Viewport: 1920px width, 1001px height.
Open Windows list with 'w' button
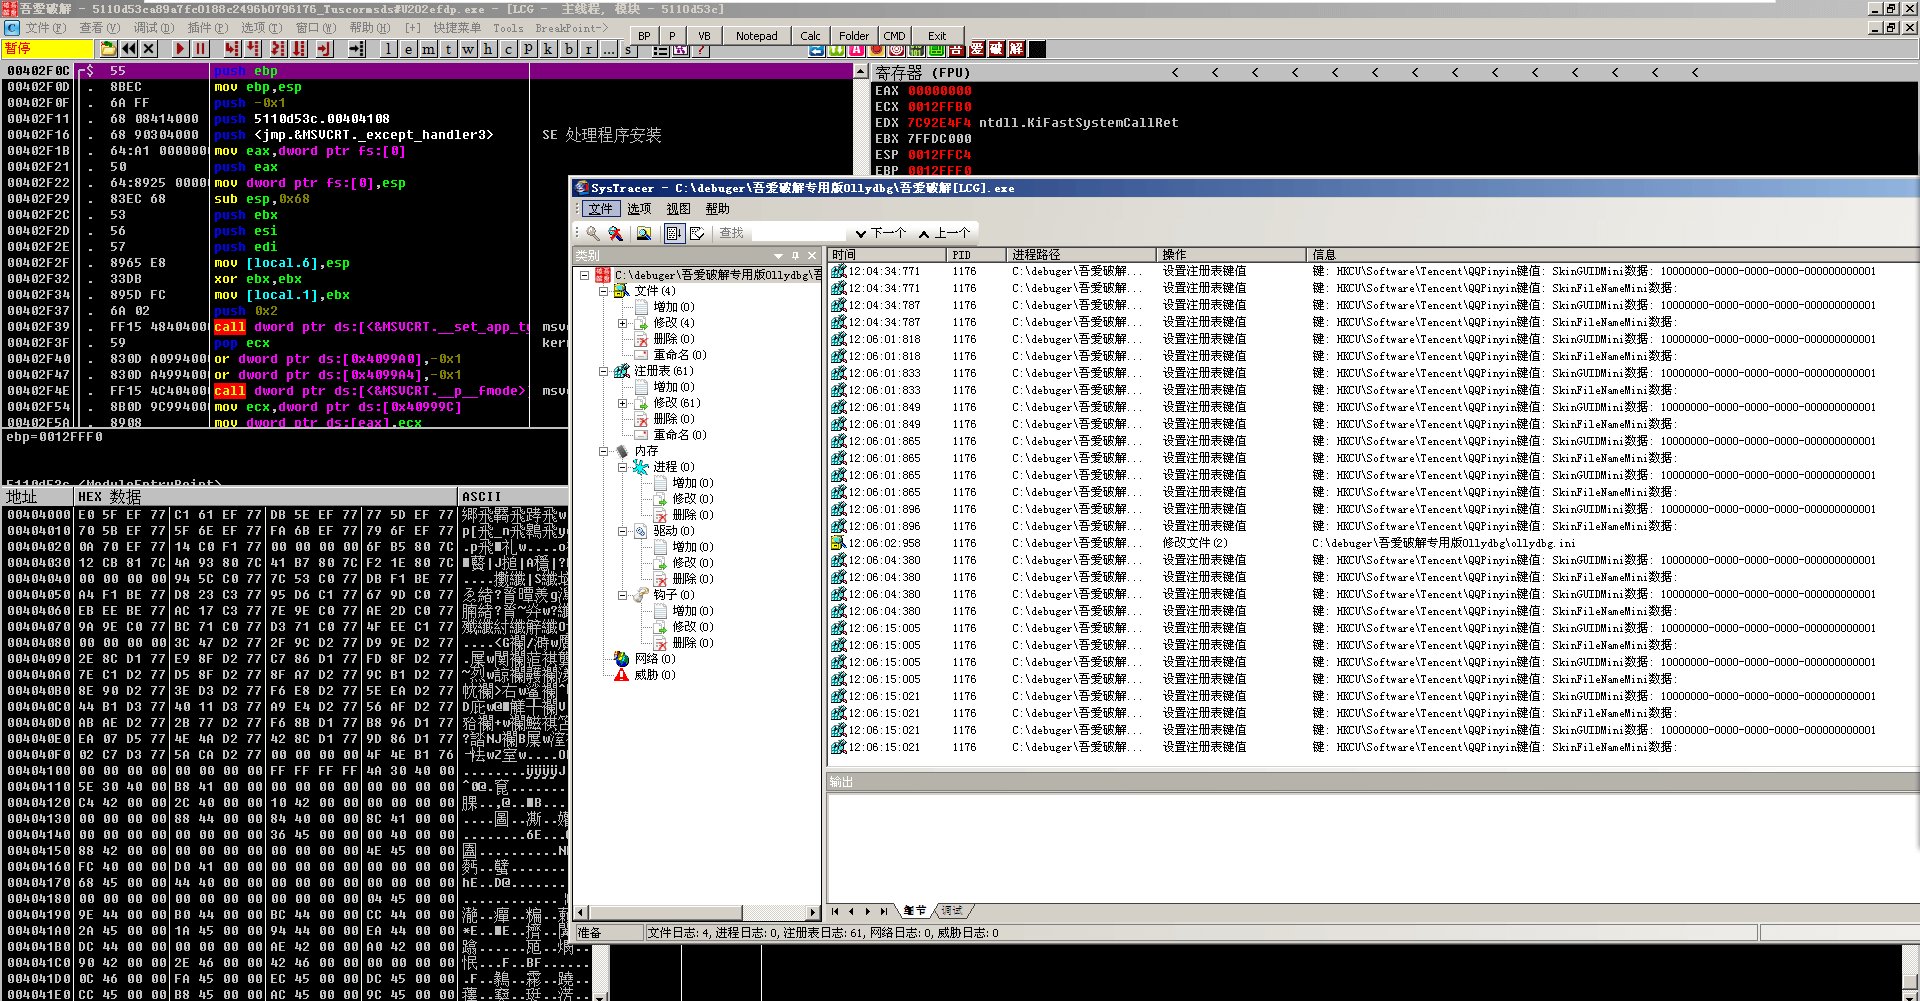(469, 48)
